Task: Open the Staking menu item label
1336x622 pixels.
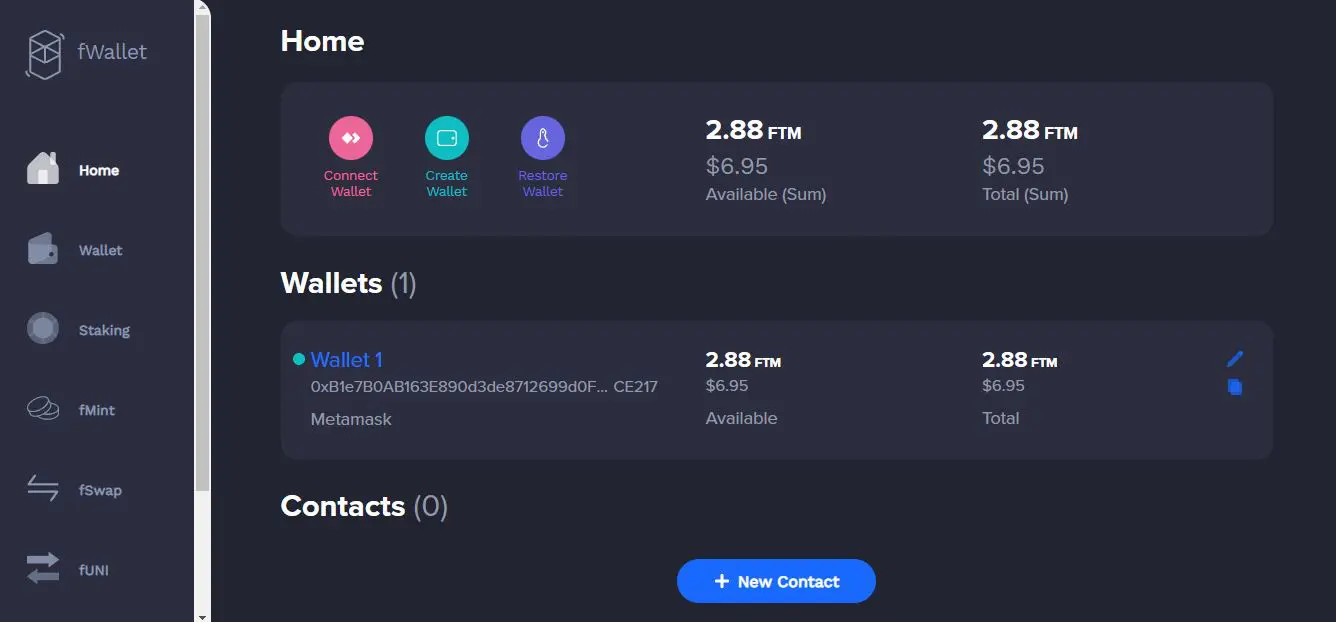Action: pyautogui.click(x=104, y=330)
